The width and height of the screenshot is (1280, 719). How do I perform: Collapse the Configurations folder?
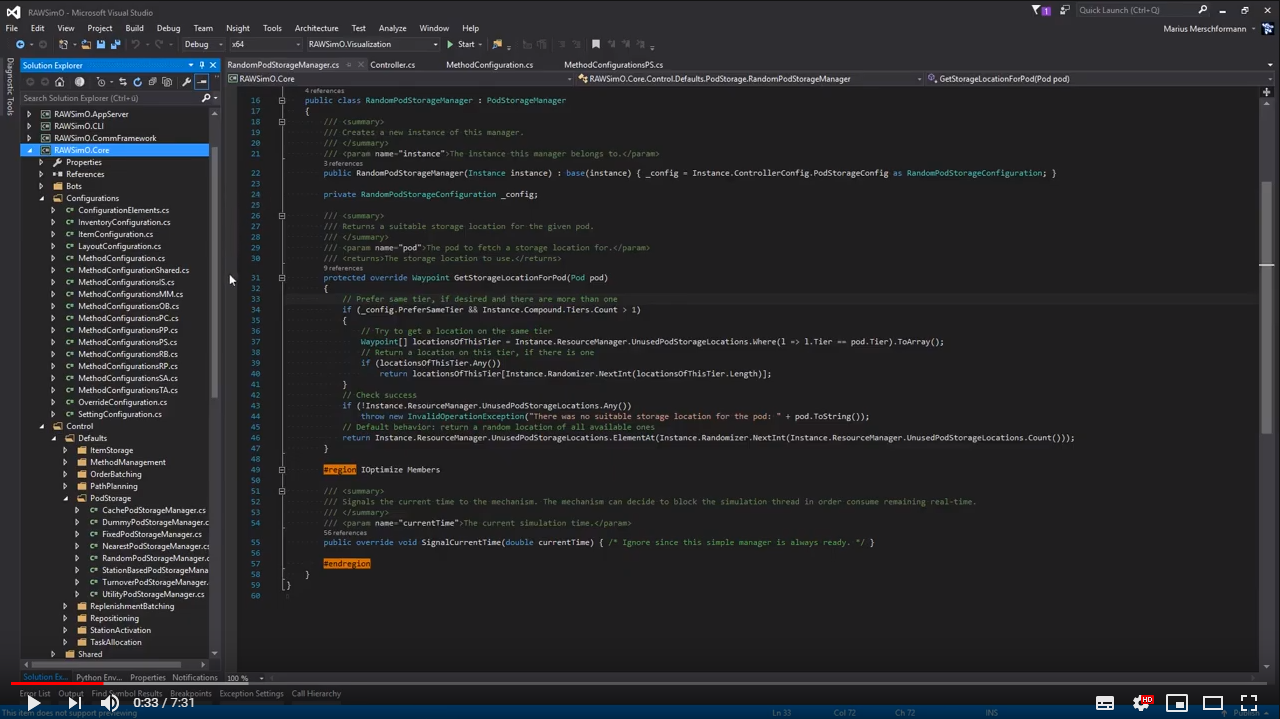click(x=41, y=198)
